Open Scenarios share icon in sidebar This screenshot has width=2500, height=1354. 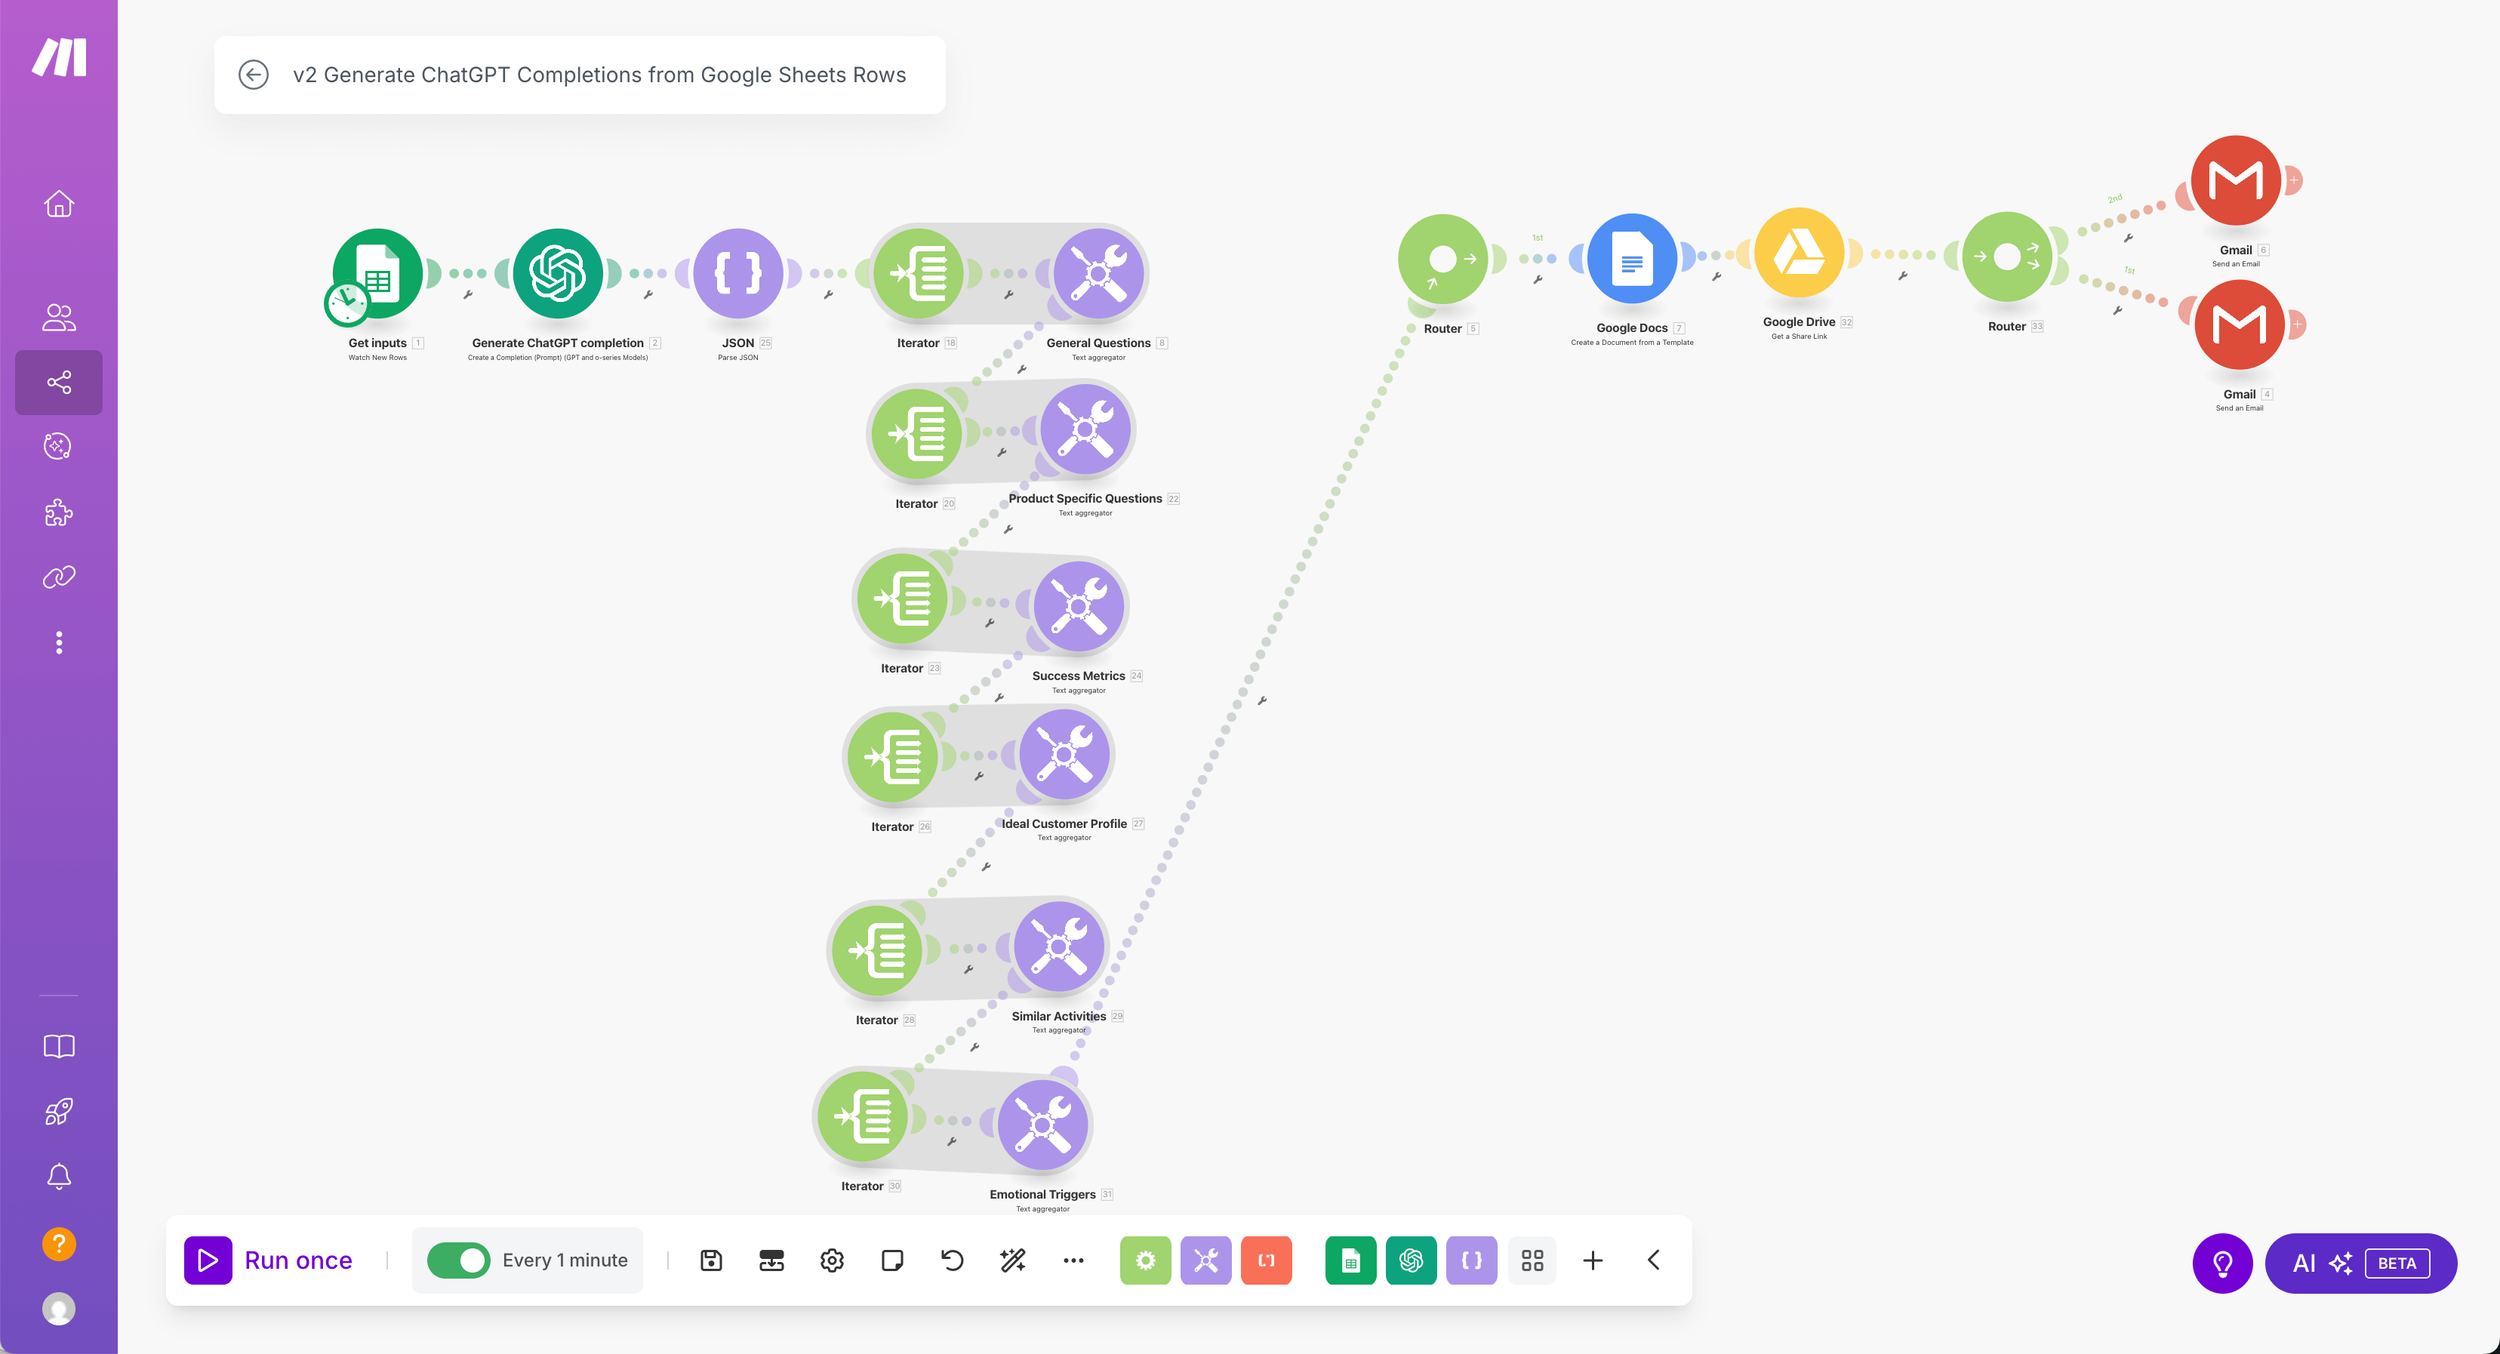tap(59, 382)
